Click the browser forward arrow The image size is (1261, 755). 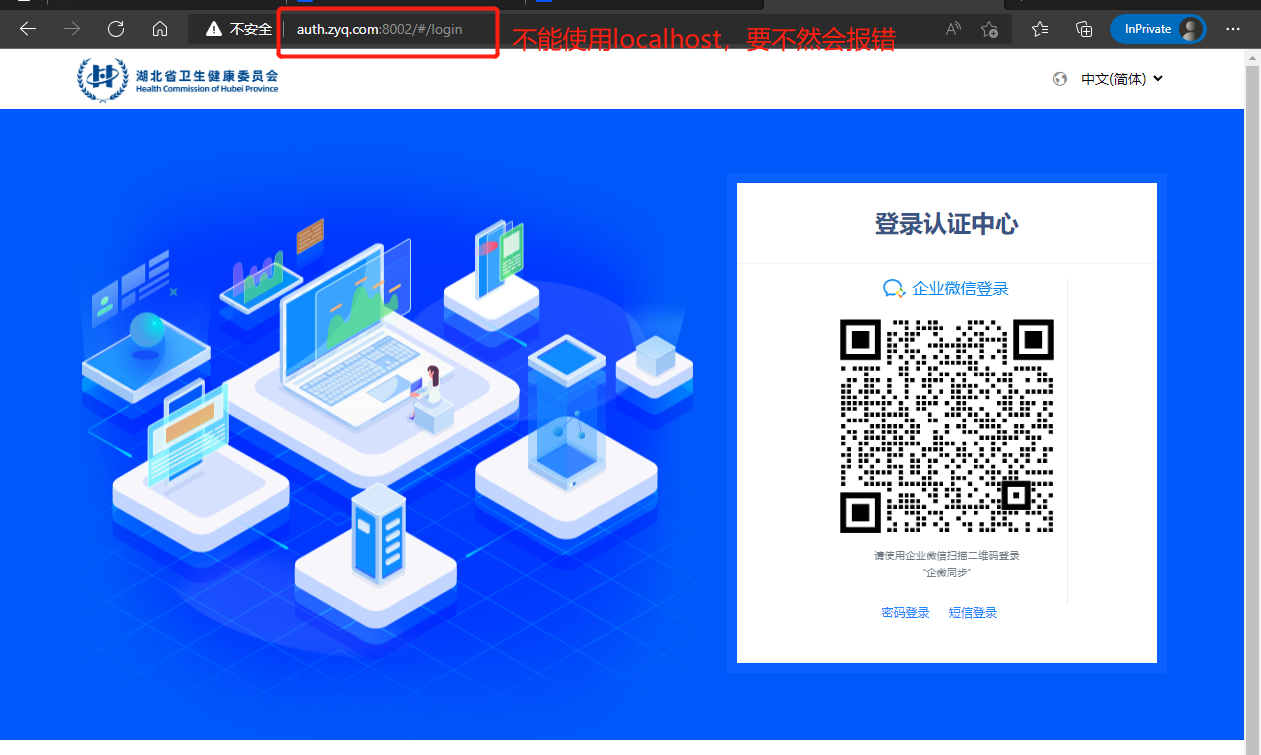click(72, 29)
